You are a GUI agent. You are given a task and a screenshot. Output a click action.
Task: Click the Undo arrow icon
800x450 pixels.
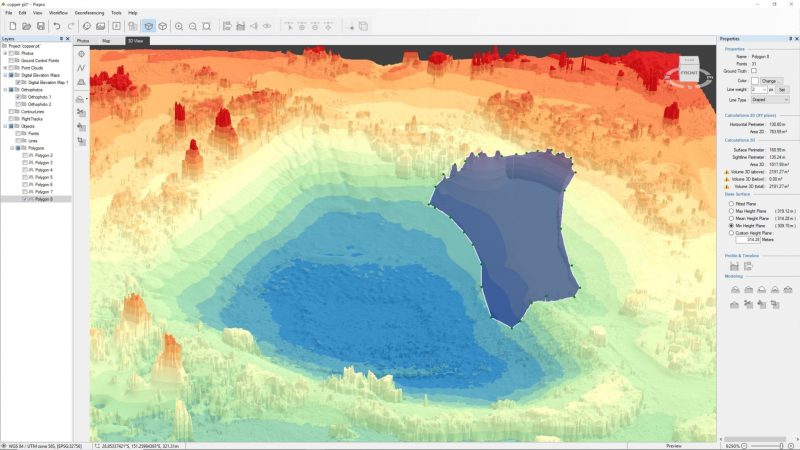click(x=57, y=25)
